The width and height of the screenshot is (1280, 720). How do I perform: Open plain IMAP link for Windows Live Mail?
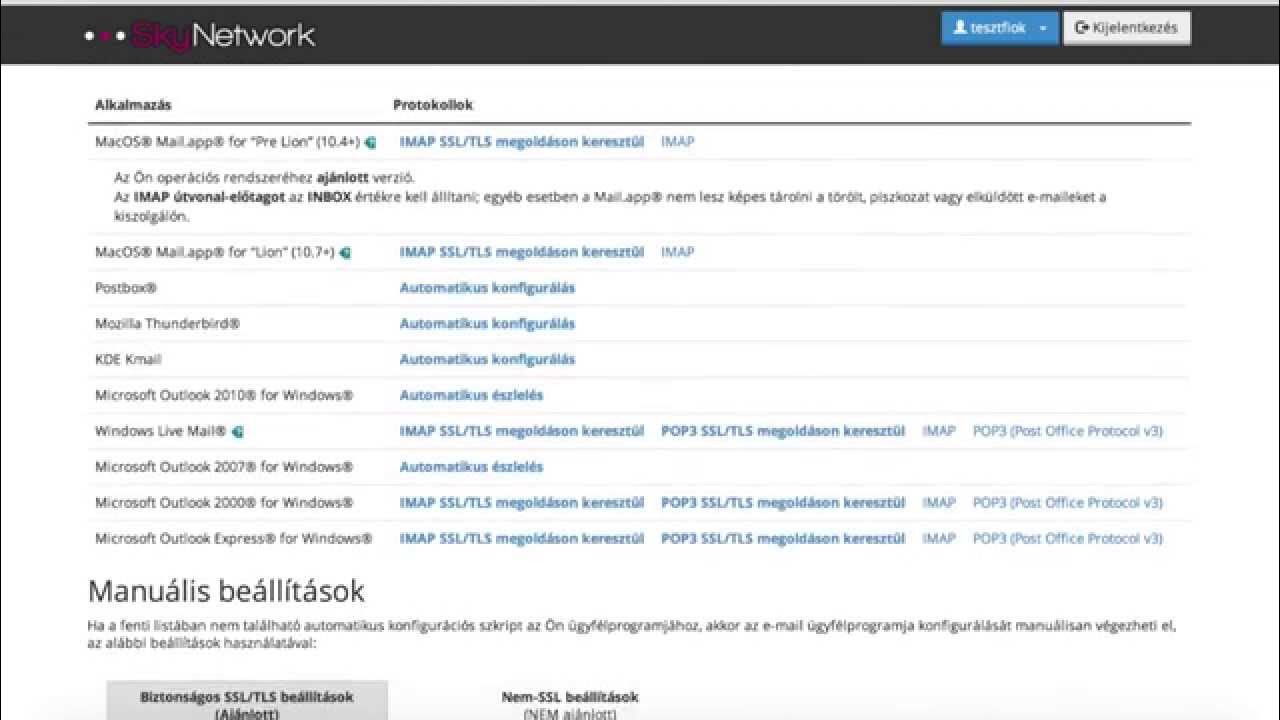(x=939, y=431)
